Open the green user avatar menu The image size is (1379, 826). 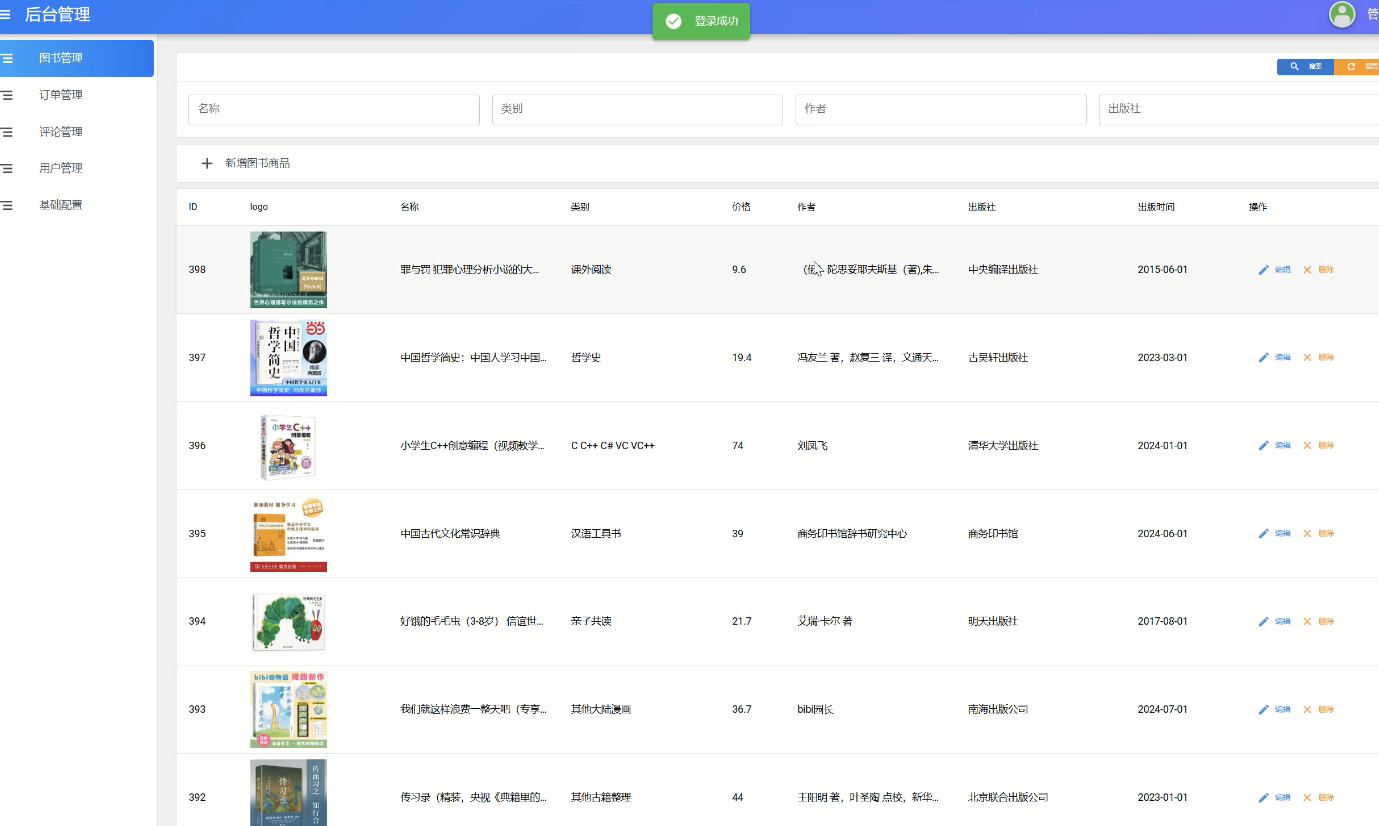click(x=1341, y=14)
